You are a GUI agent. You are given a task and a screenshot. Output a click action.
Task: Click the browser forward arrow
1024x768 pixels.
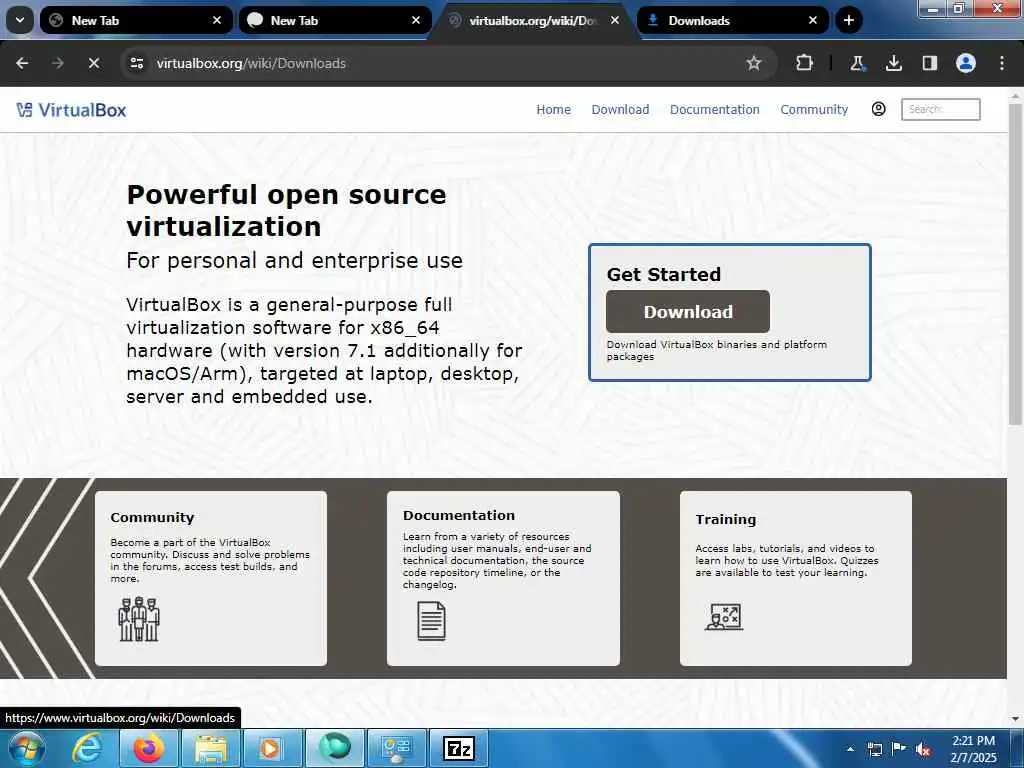57,63
